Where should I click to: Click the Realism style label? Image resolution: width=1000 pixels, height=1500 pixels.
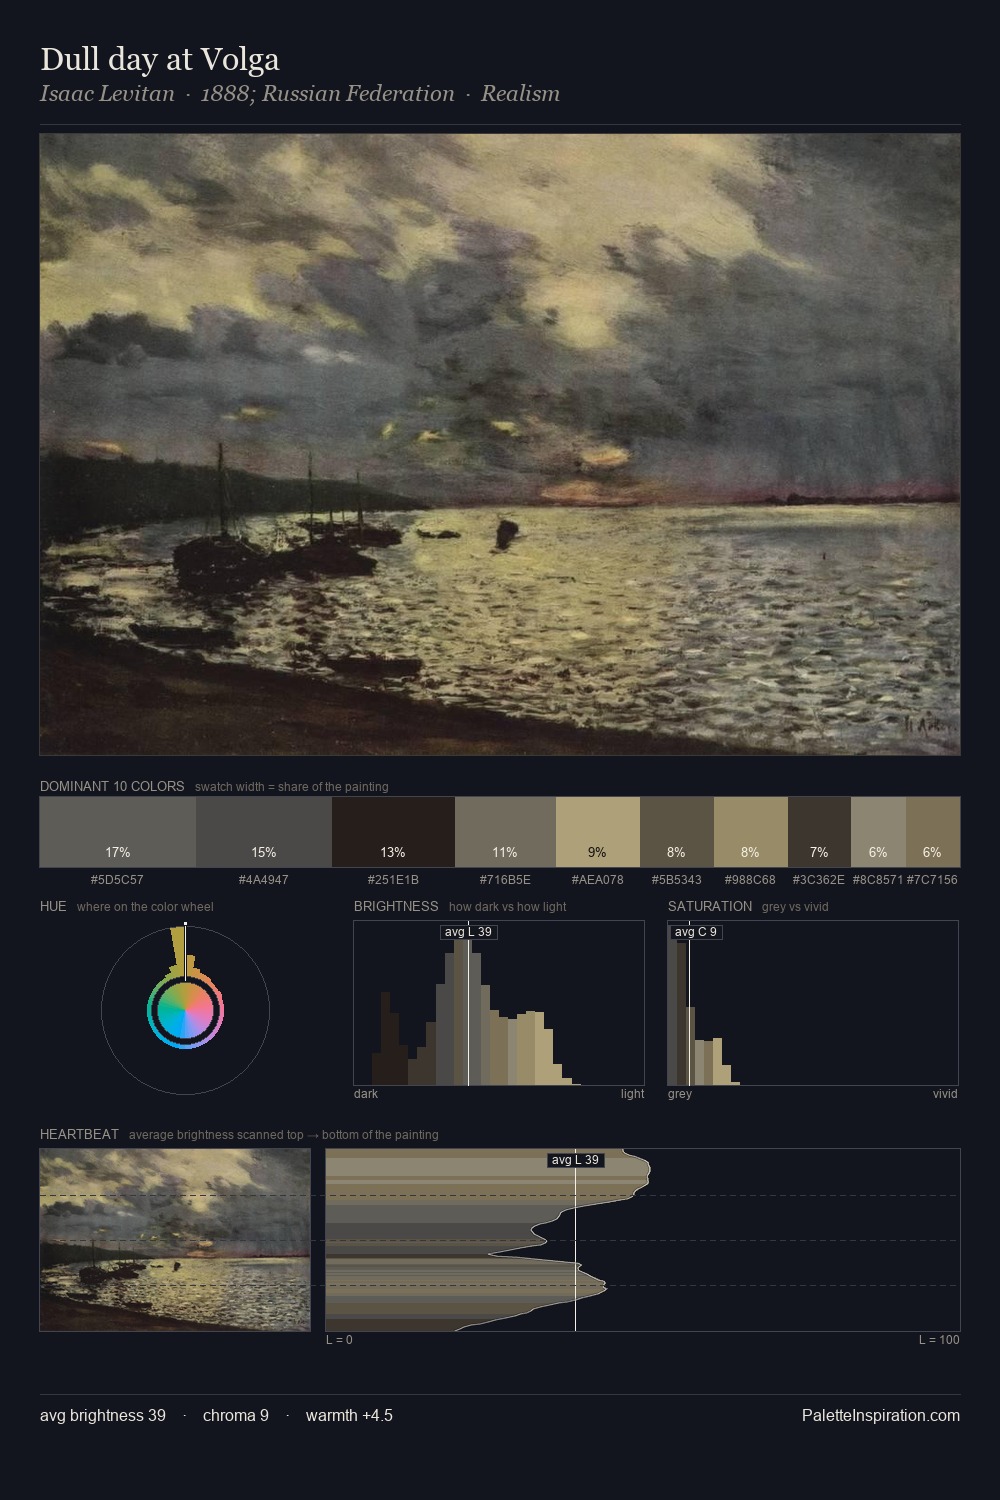[520, 94]
